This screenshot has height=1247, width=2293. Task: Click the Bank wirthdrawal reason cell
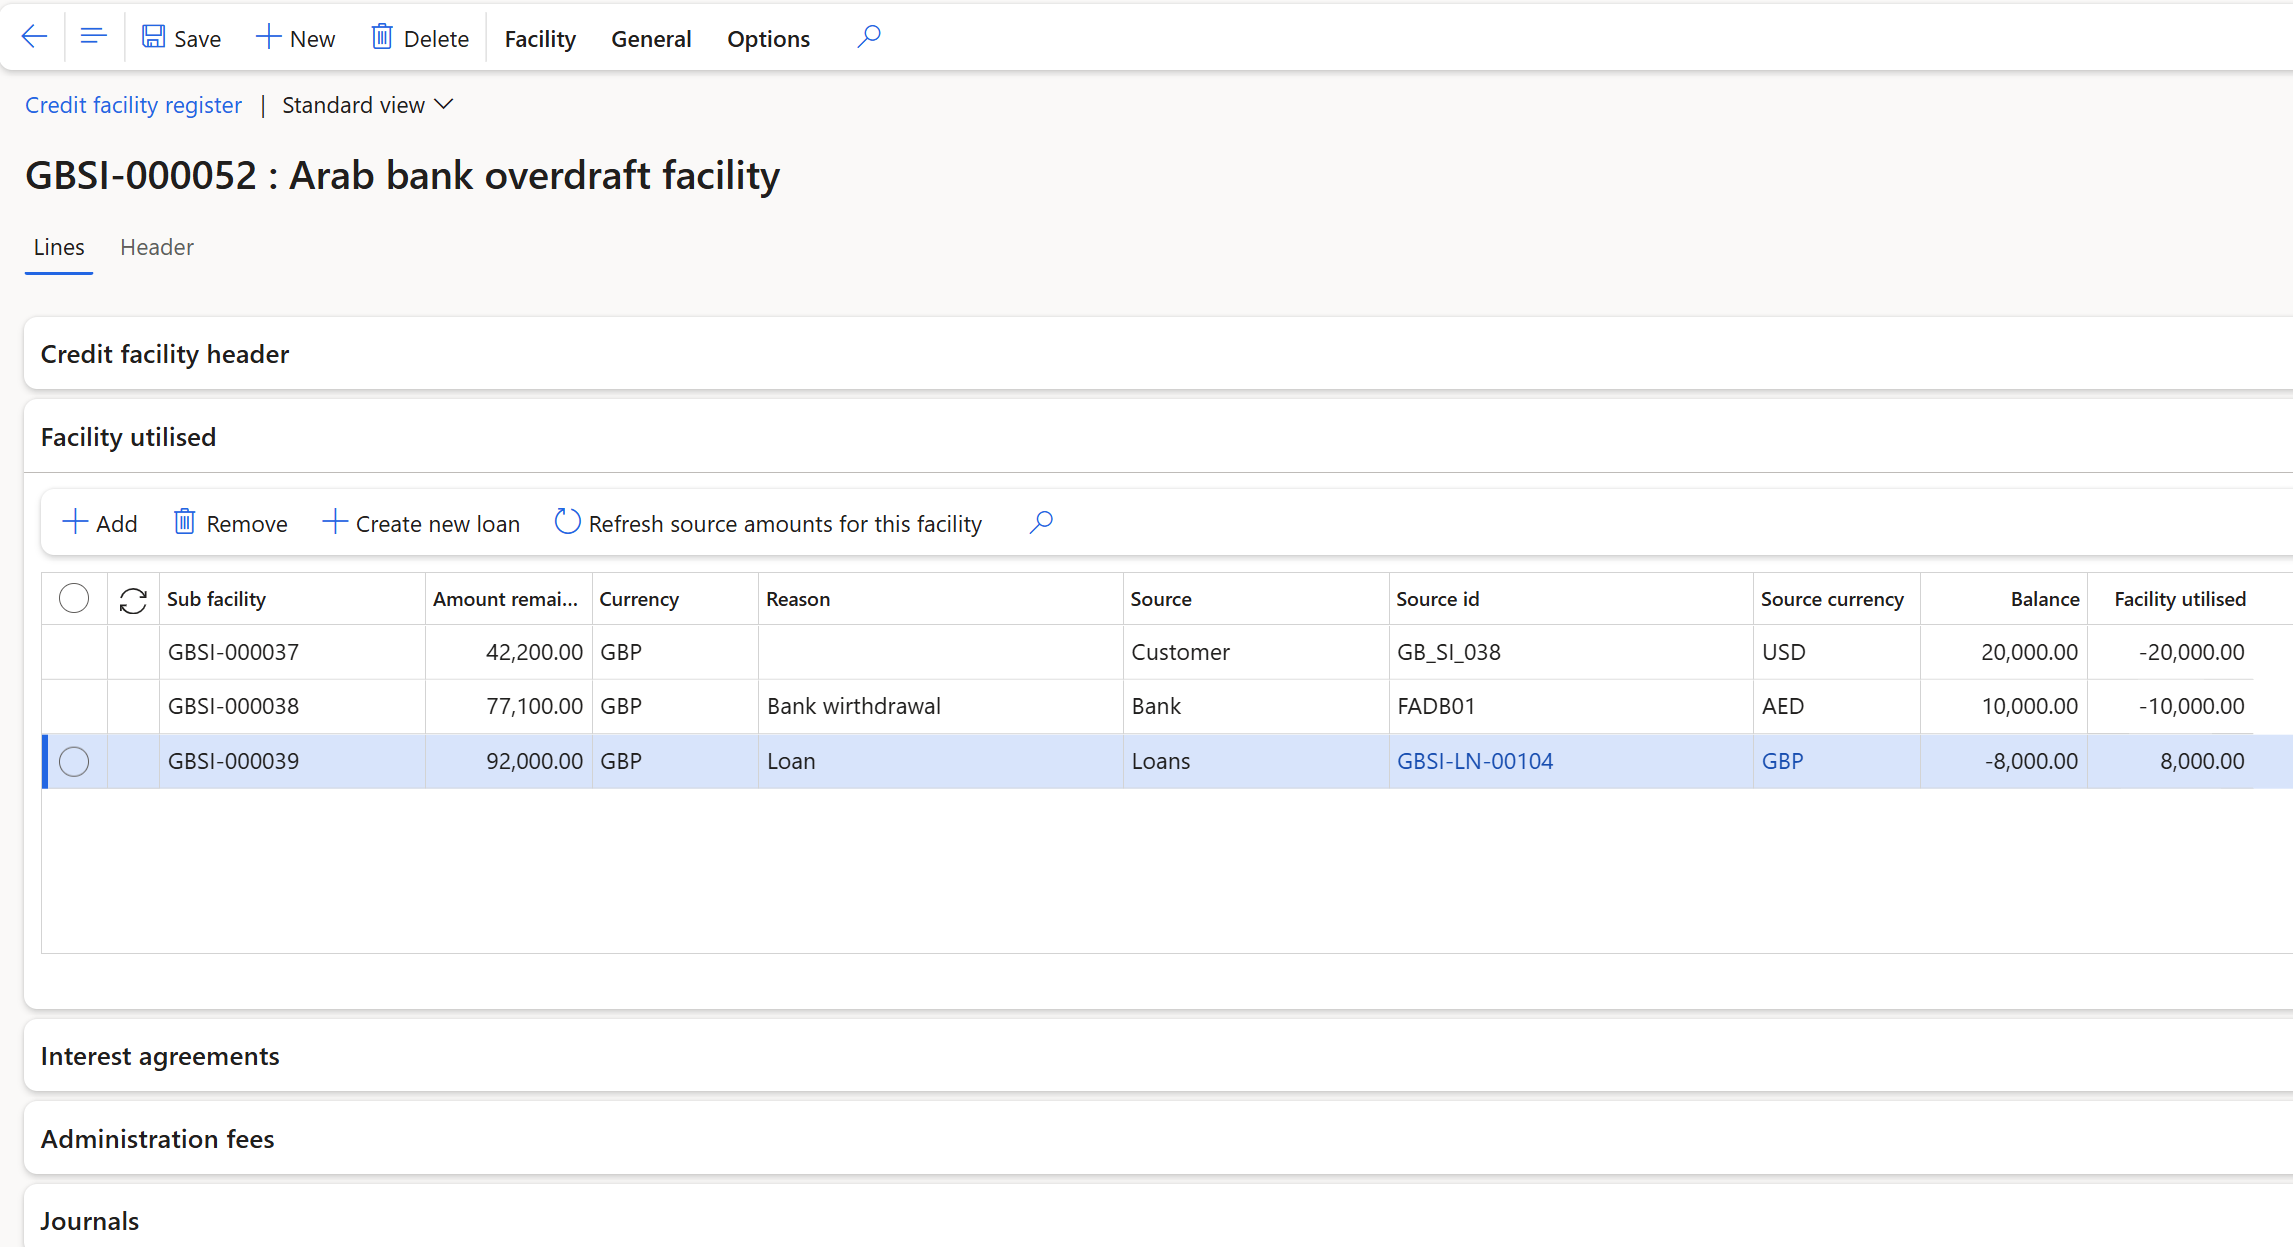click(x=941, y=706)
